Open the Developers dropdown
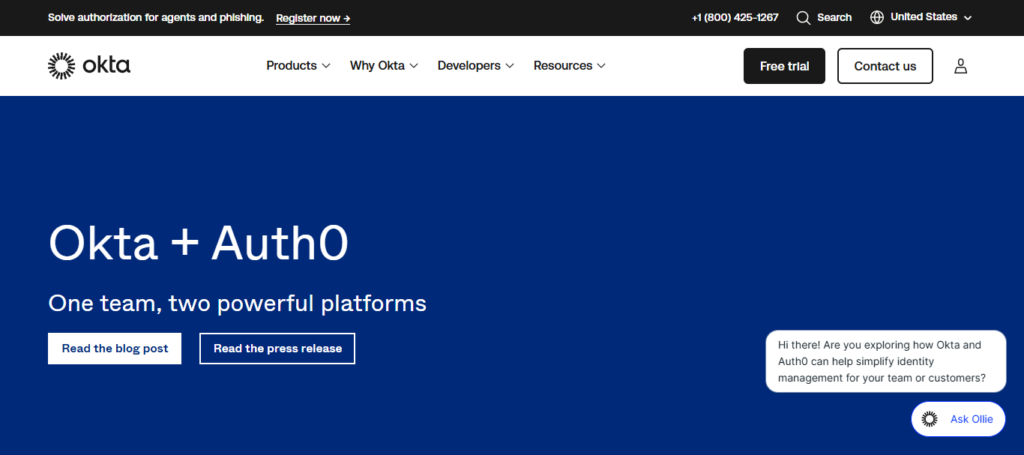This screenshot has width=1024, height=455. 476,66
